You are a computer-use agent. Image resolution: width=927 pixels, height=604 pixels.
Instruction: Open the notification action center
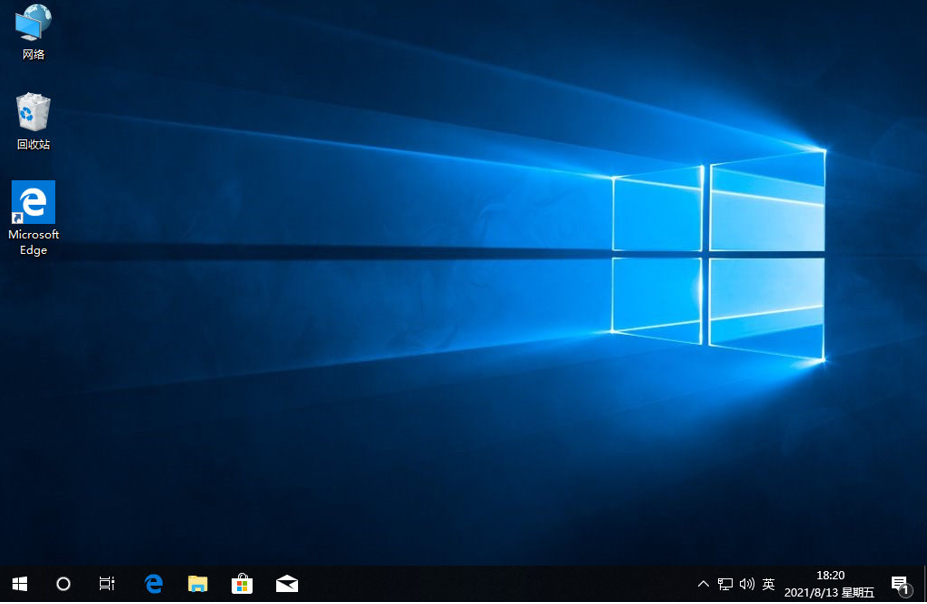click(x=899, y=584)
